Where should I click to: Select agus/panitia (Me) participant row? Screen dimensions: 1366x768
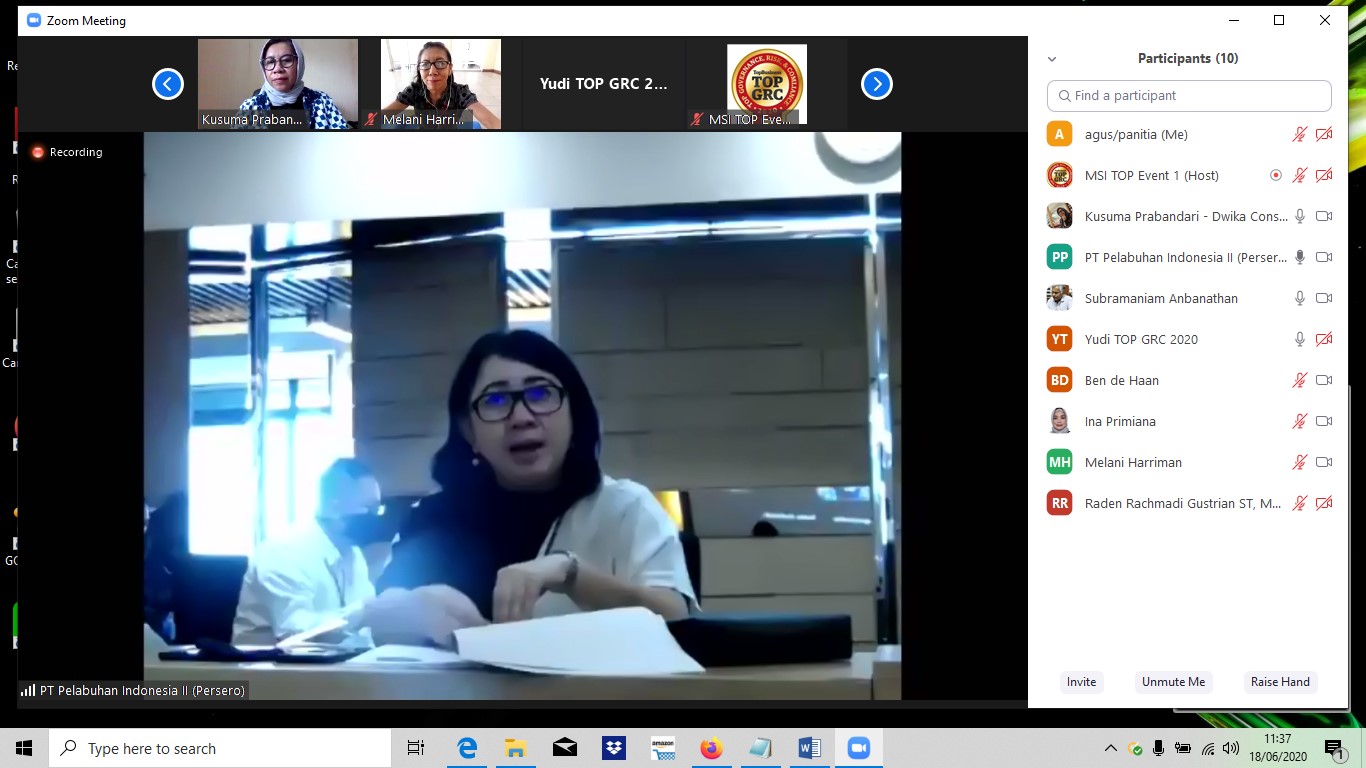[1189, 134]
